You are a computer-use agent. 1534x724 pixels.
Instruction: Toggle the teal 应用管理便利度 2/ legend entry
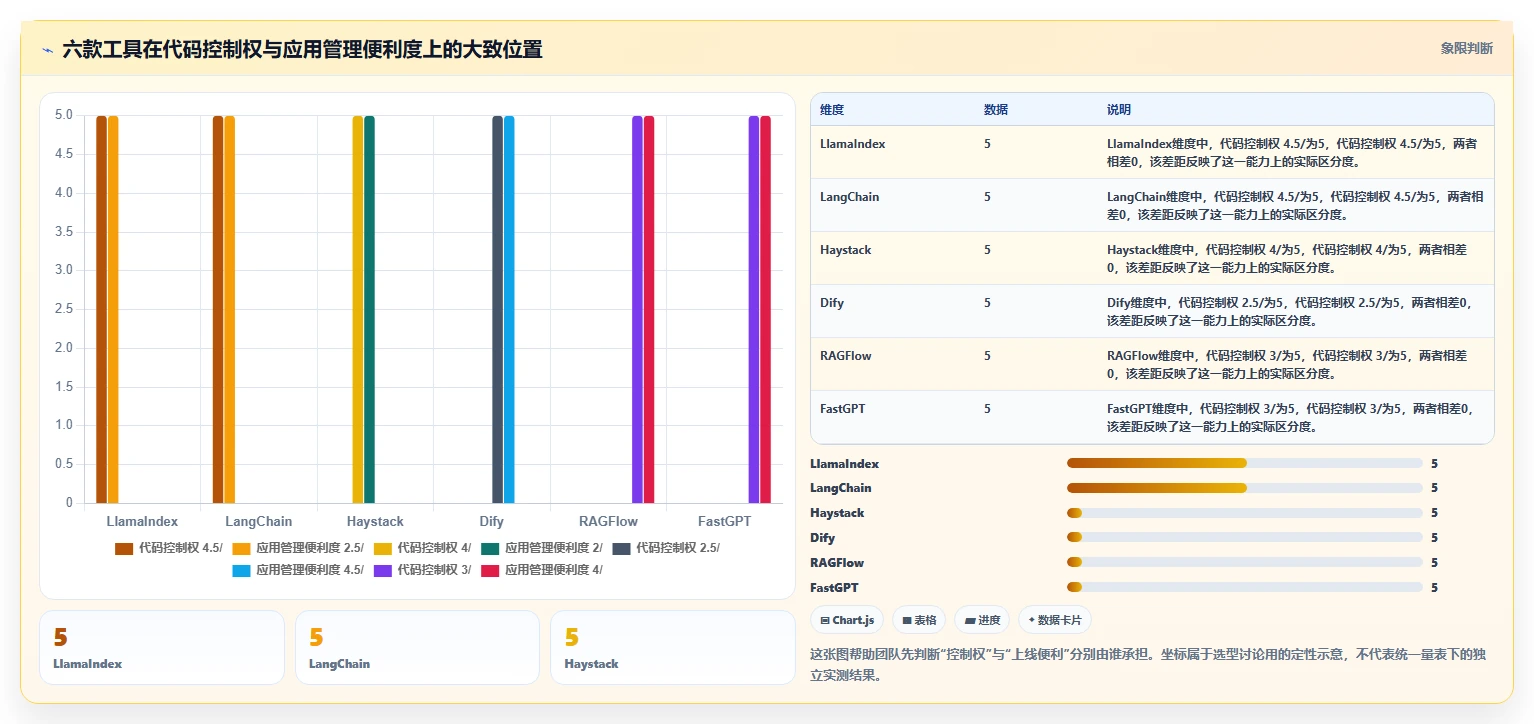542,548
